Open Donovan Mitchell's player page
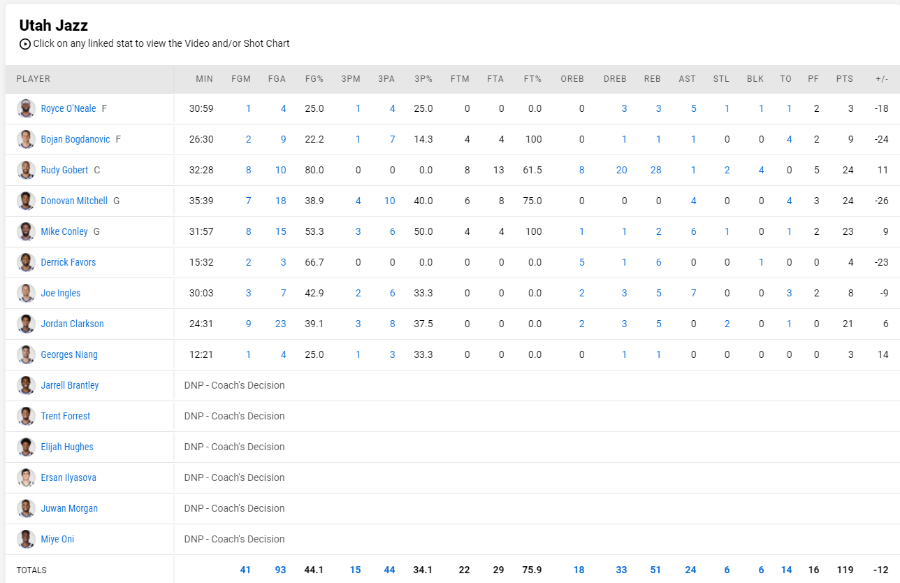 (74, 201)
